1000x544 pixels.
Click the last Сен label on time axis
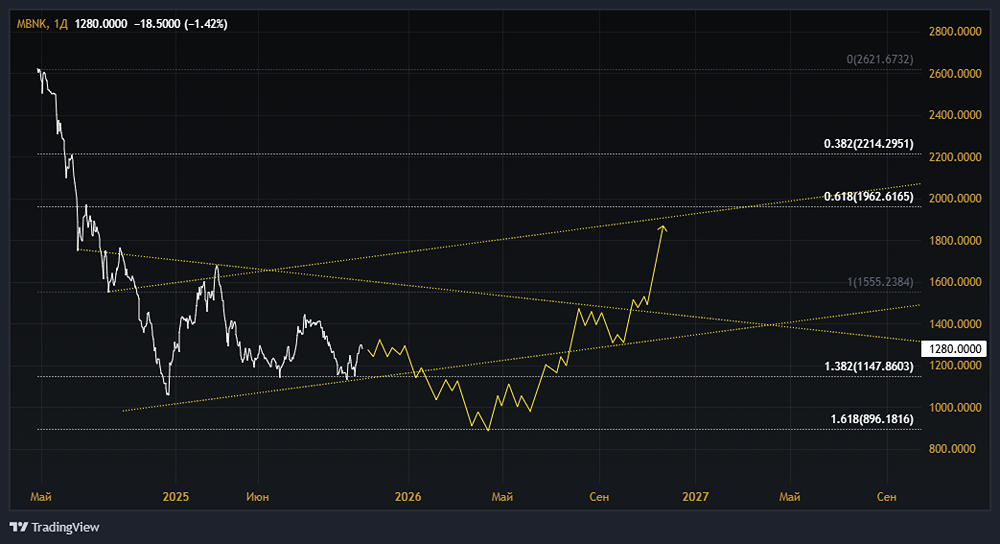(886, 497)
